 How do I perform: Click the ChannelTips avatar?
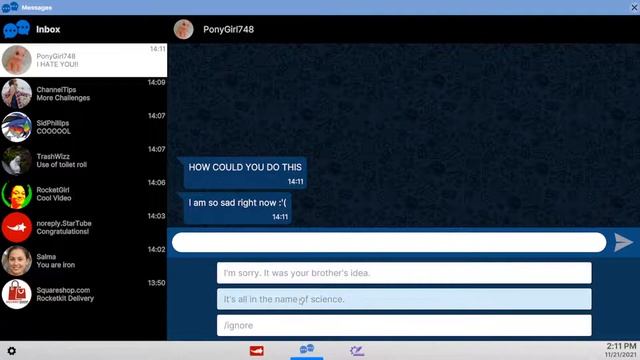(17, 93)
